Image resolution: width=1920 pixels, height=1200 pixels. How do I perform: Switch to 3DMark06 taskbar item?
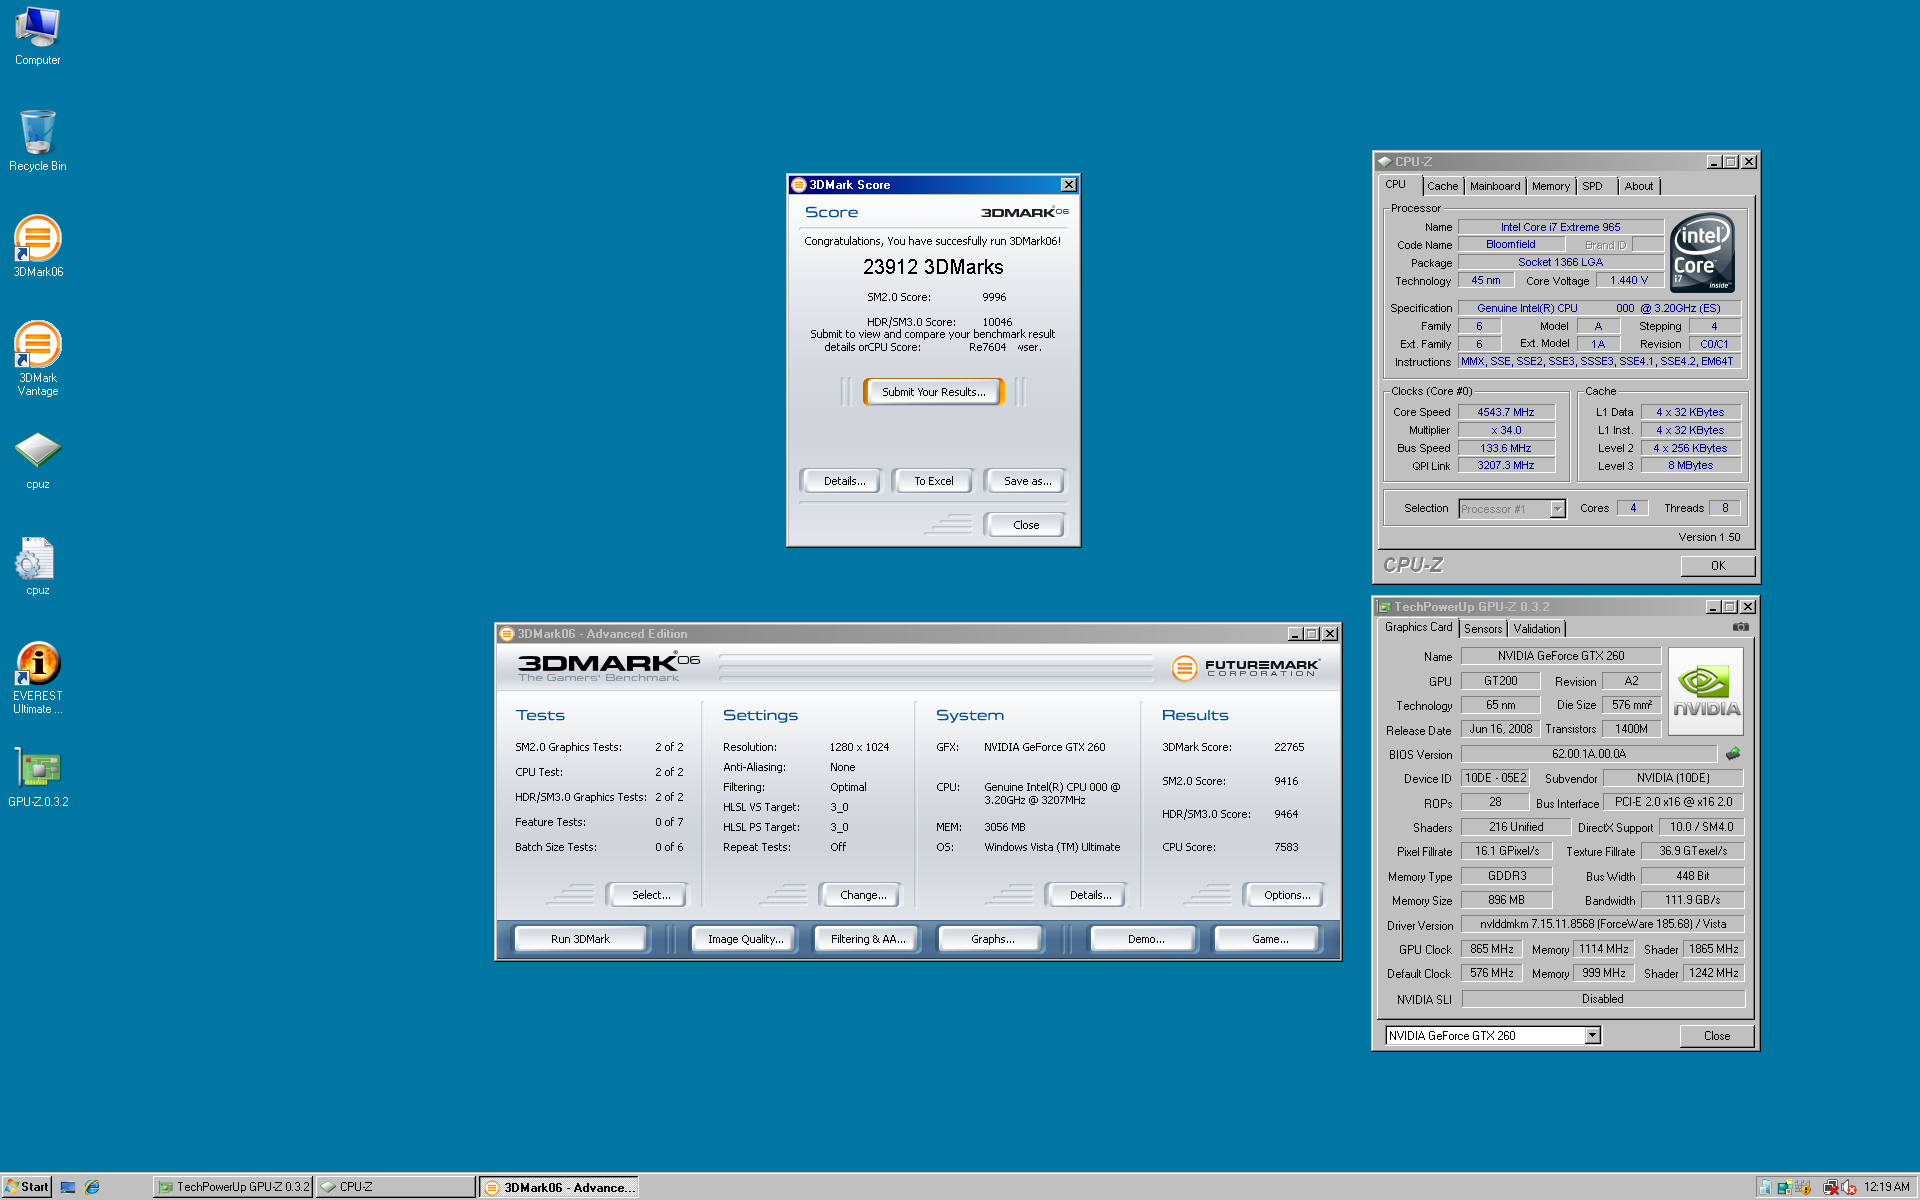coord(559,1187)
